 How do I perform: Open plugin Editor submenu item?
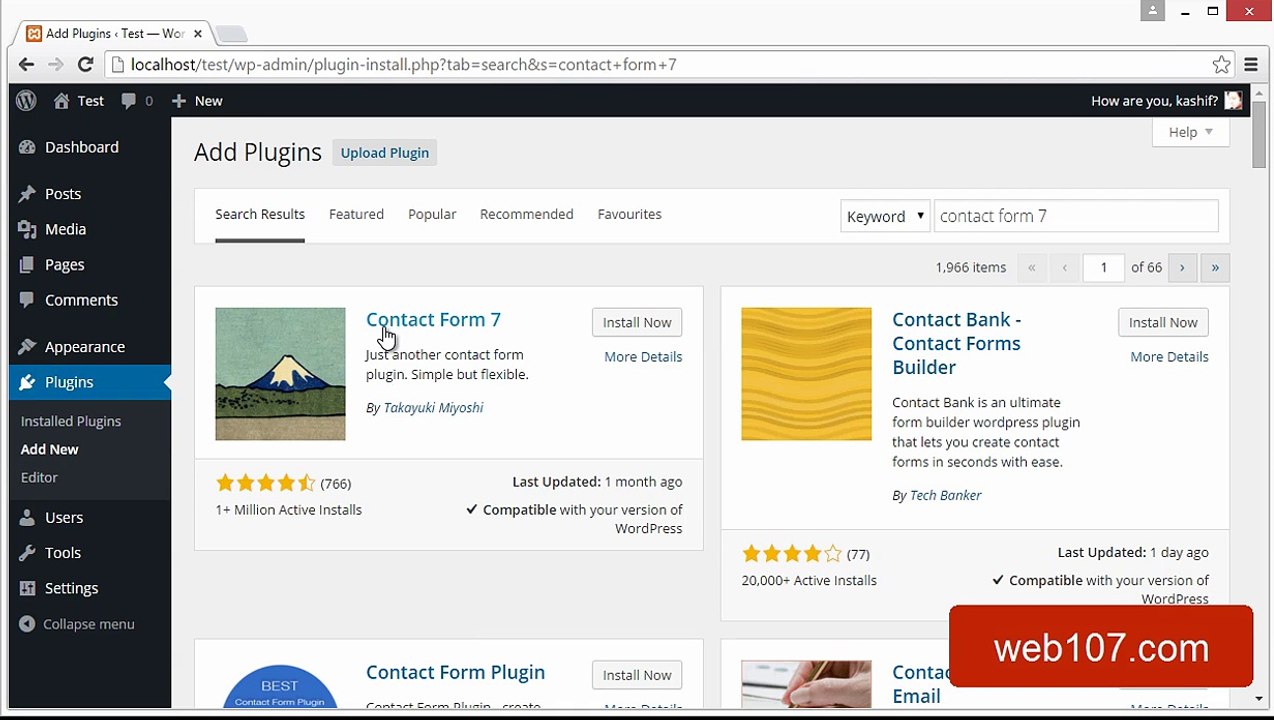[x=40, y=477]
